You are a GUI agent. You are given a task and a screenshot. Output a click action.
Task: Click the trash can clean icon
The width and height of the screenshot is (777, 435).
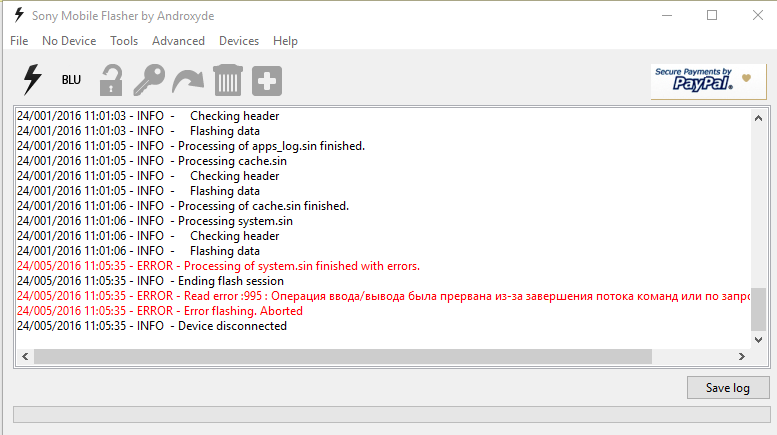pyautogui.click(x=228, y=80)
